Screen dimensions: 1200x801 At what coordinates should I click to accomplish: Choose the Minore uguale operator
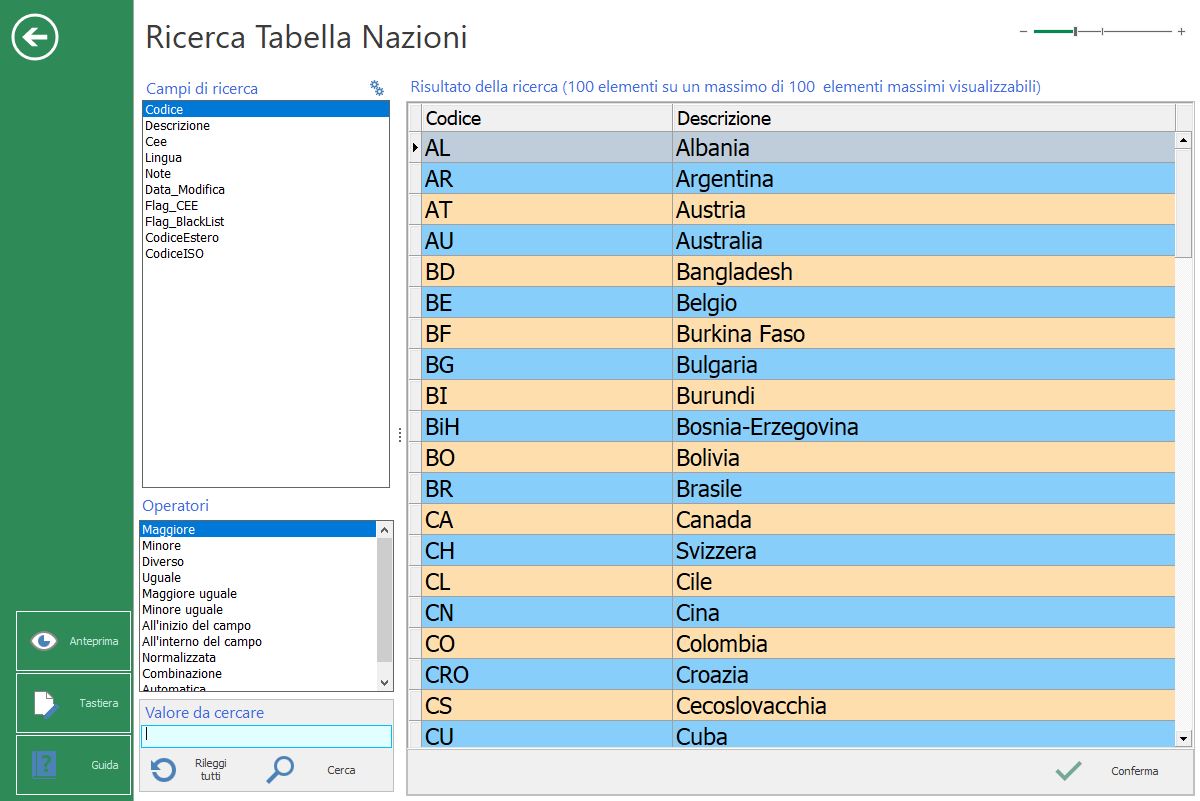(x=258, y=610)
